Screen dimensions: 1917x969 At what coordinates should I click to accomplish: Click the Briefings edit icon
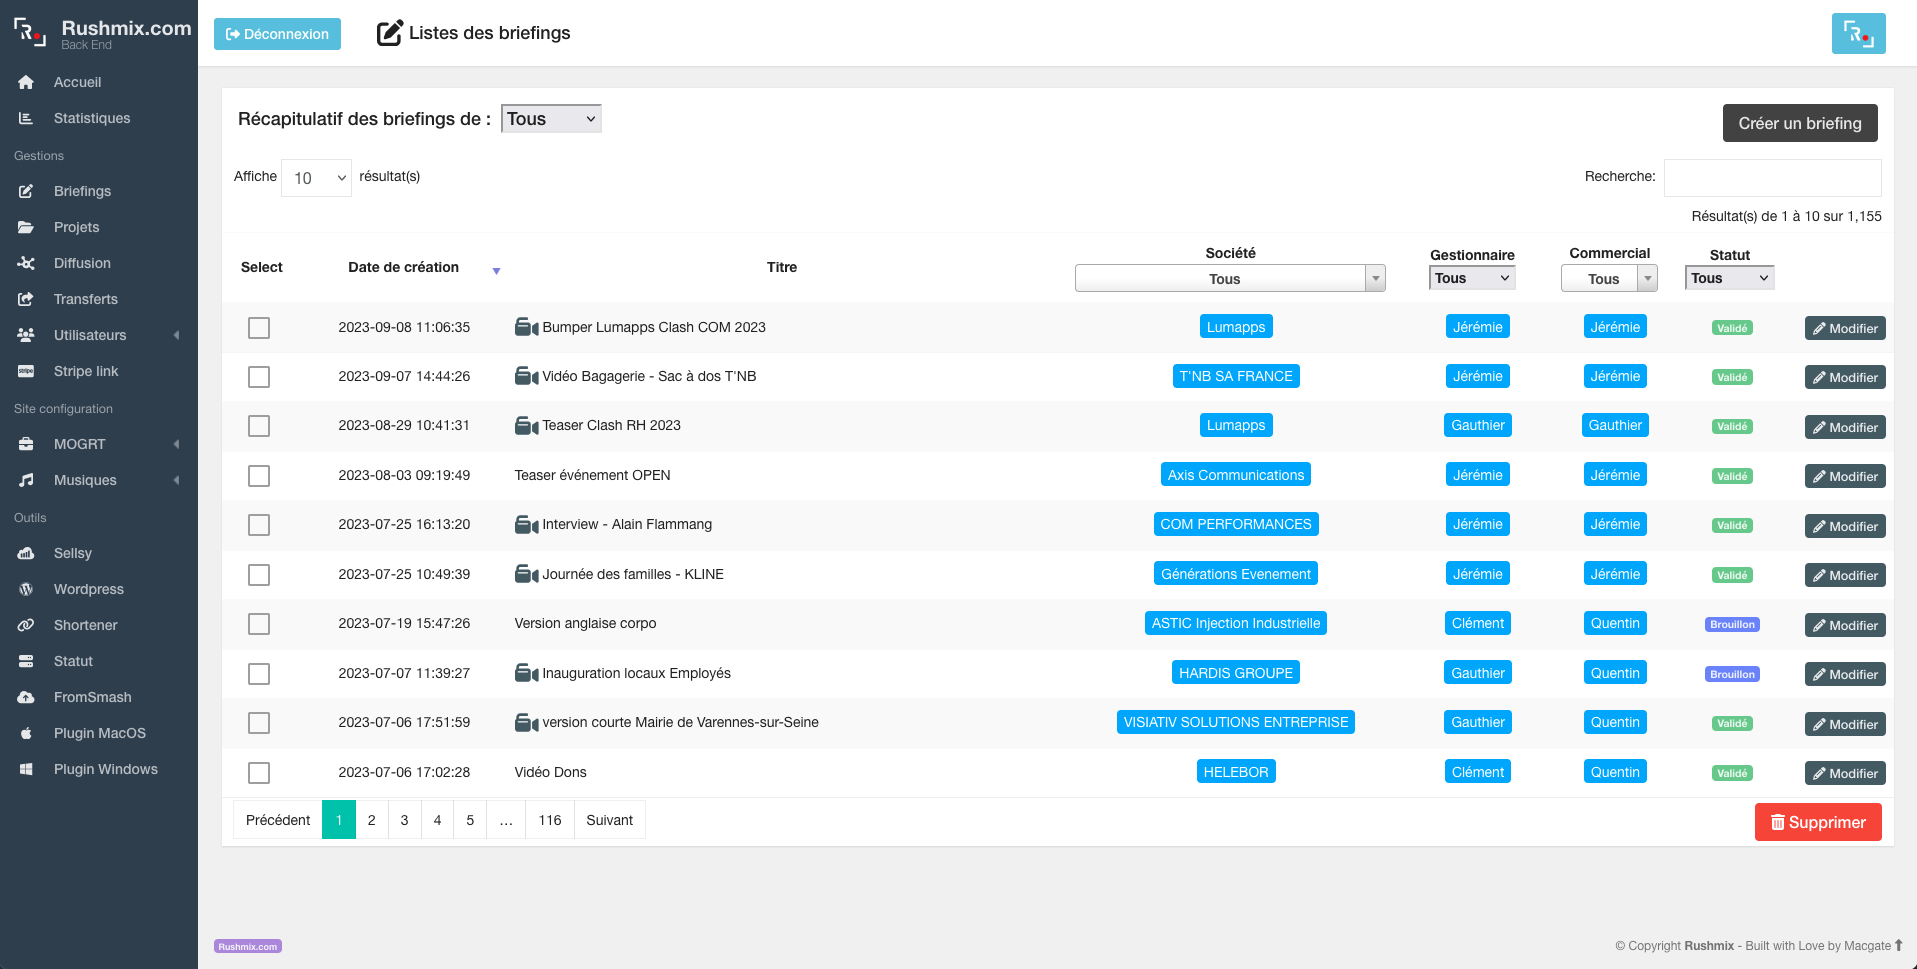point(26,191)
